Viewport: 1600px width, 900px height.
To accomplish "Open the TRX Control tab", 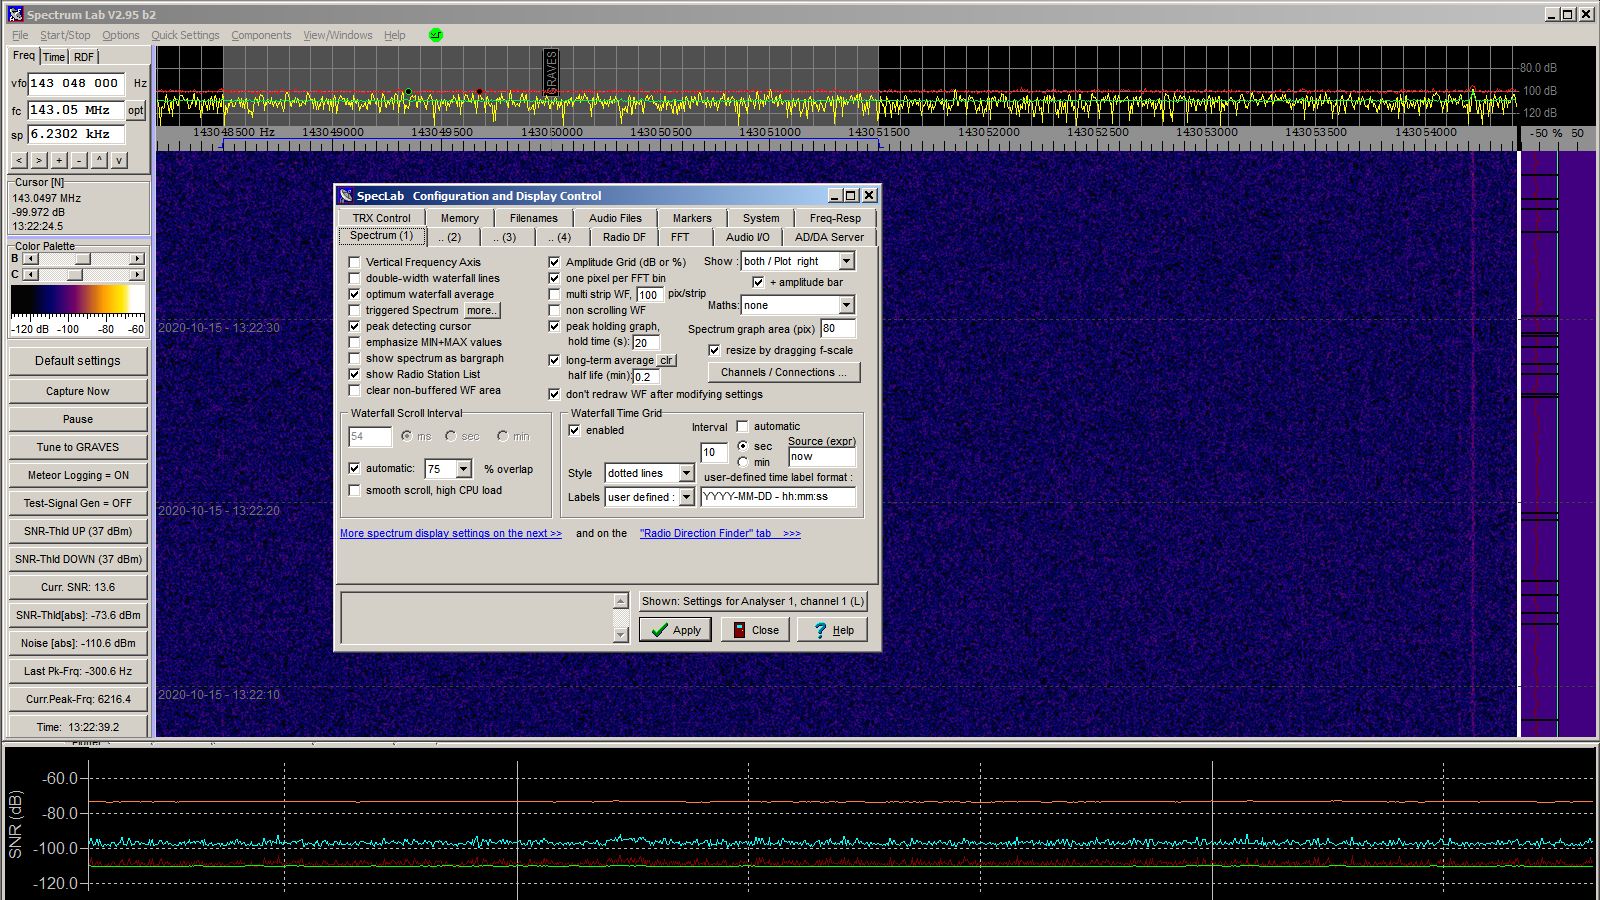I will [381, 218].
